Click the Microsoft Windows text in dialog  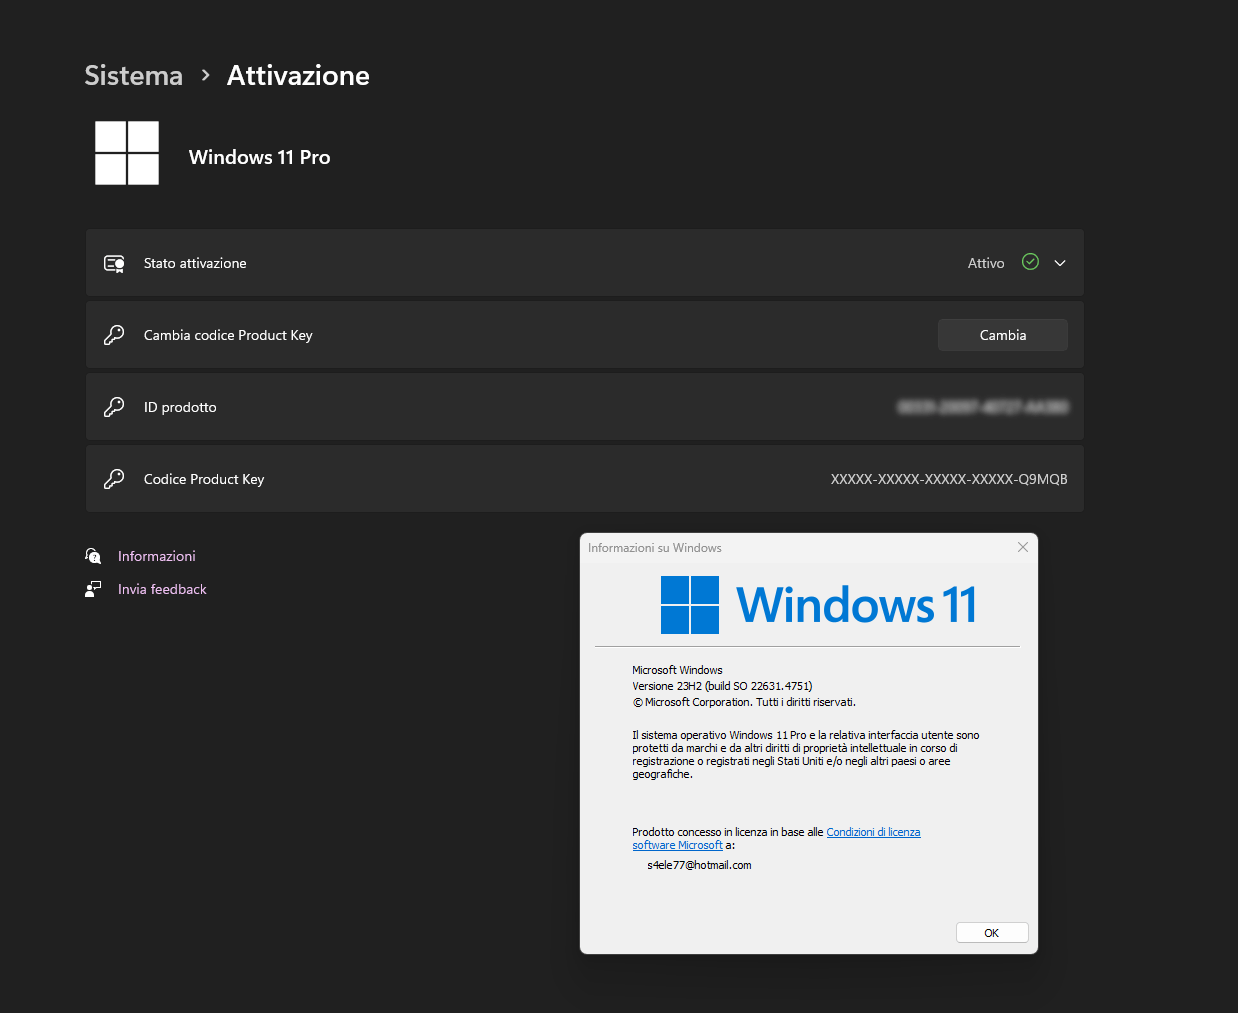(677, 670)
